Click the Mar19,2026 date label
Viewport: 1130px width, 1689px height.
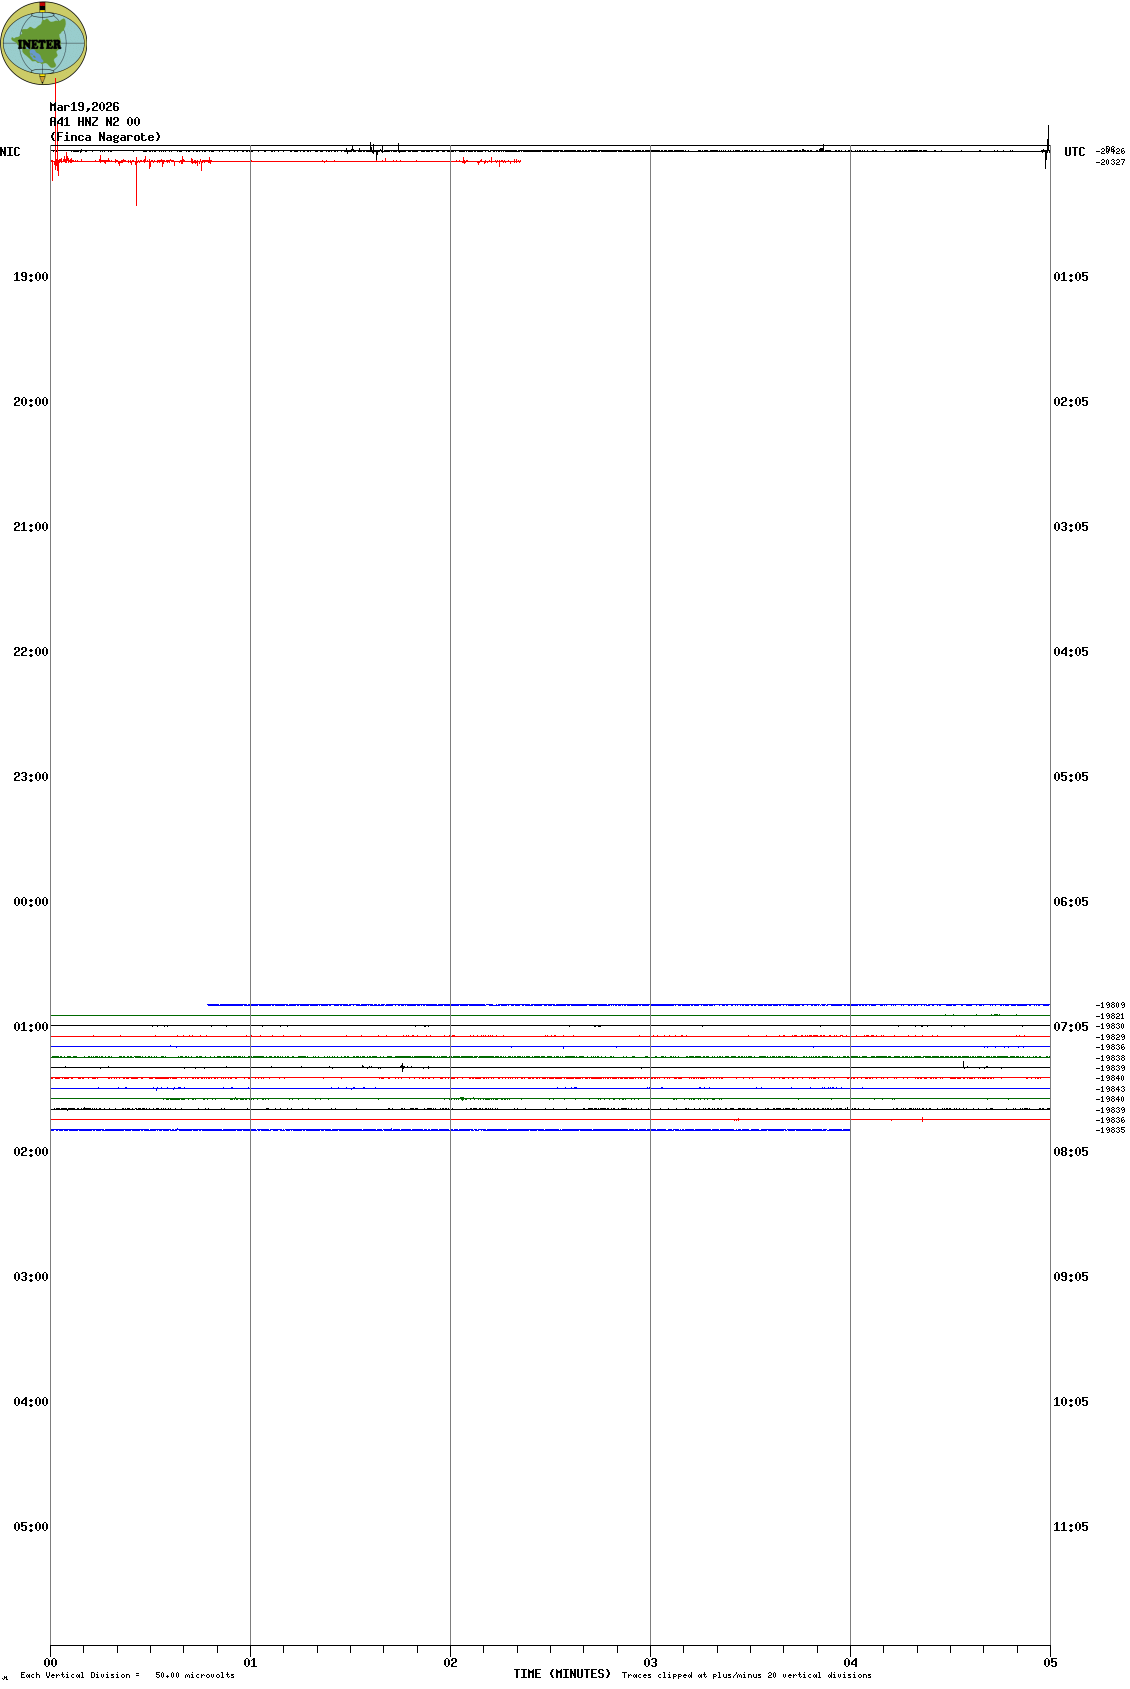84,107
